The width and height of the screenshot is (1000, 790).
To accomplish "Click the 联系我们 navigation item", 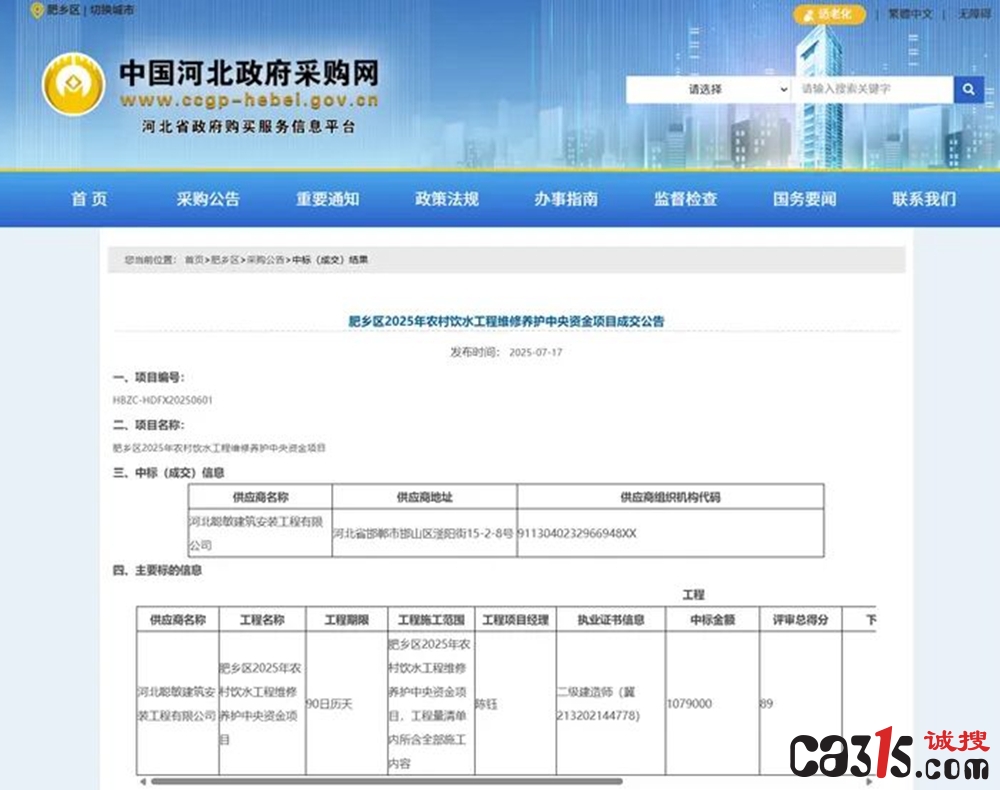I will pyautogui.click(x=924, y=199).
